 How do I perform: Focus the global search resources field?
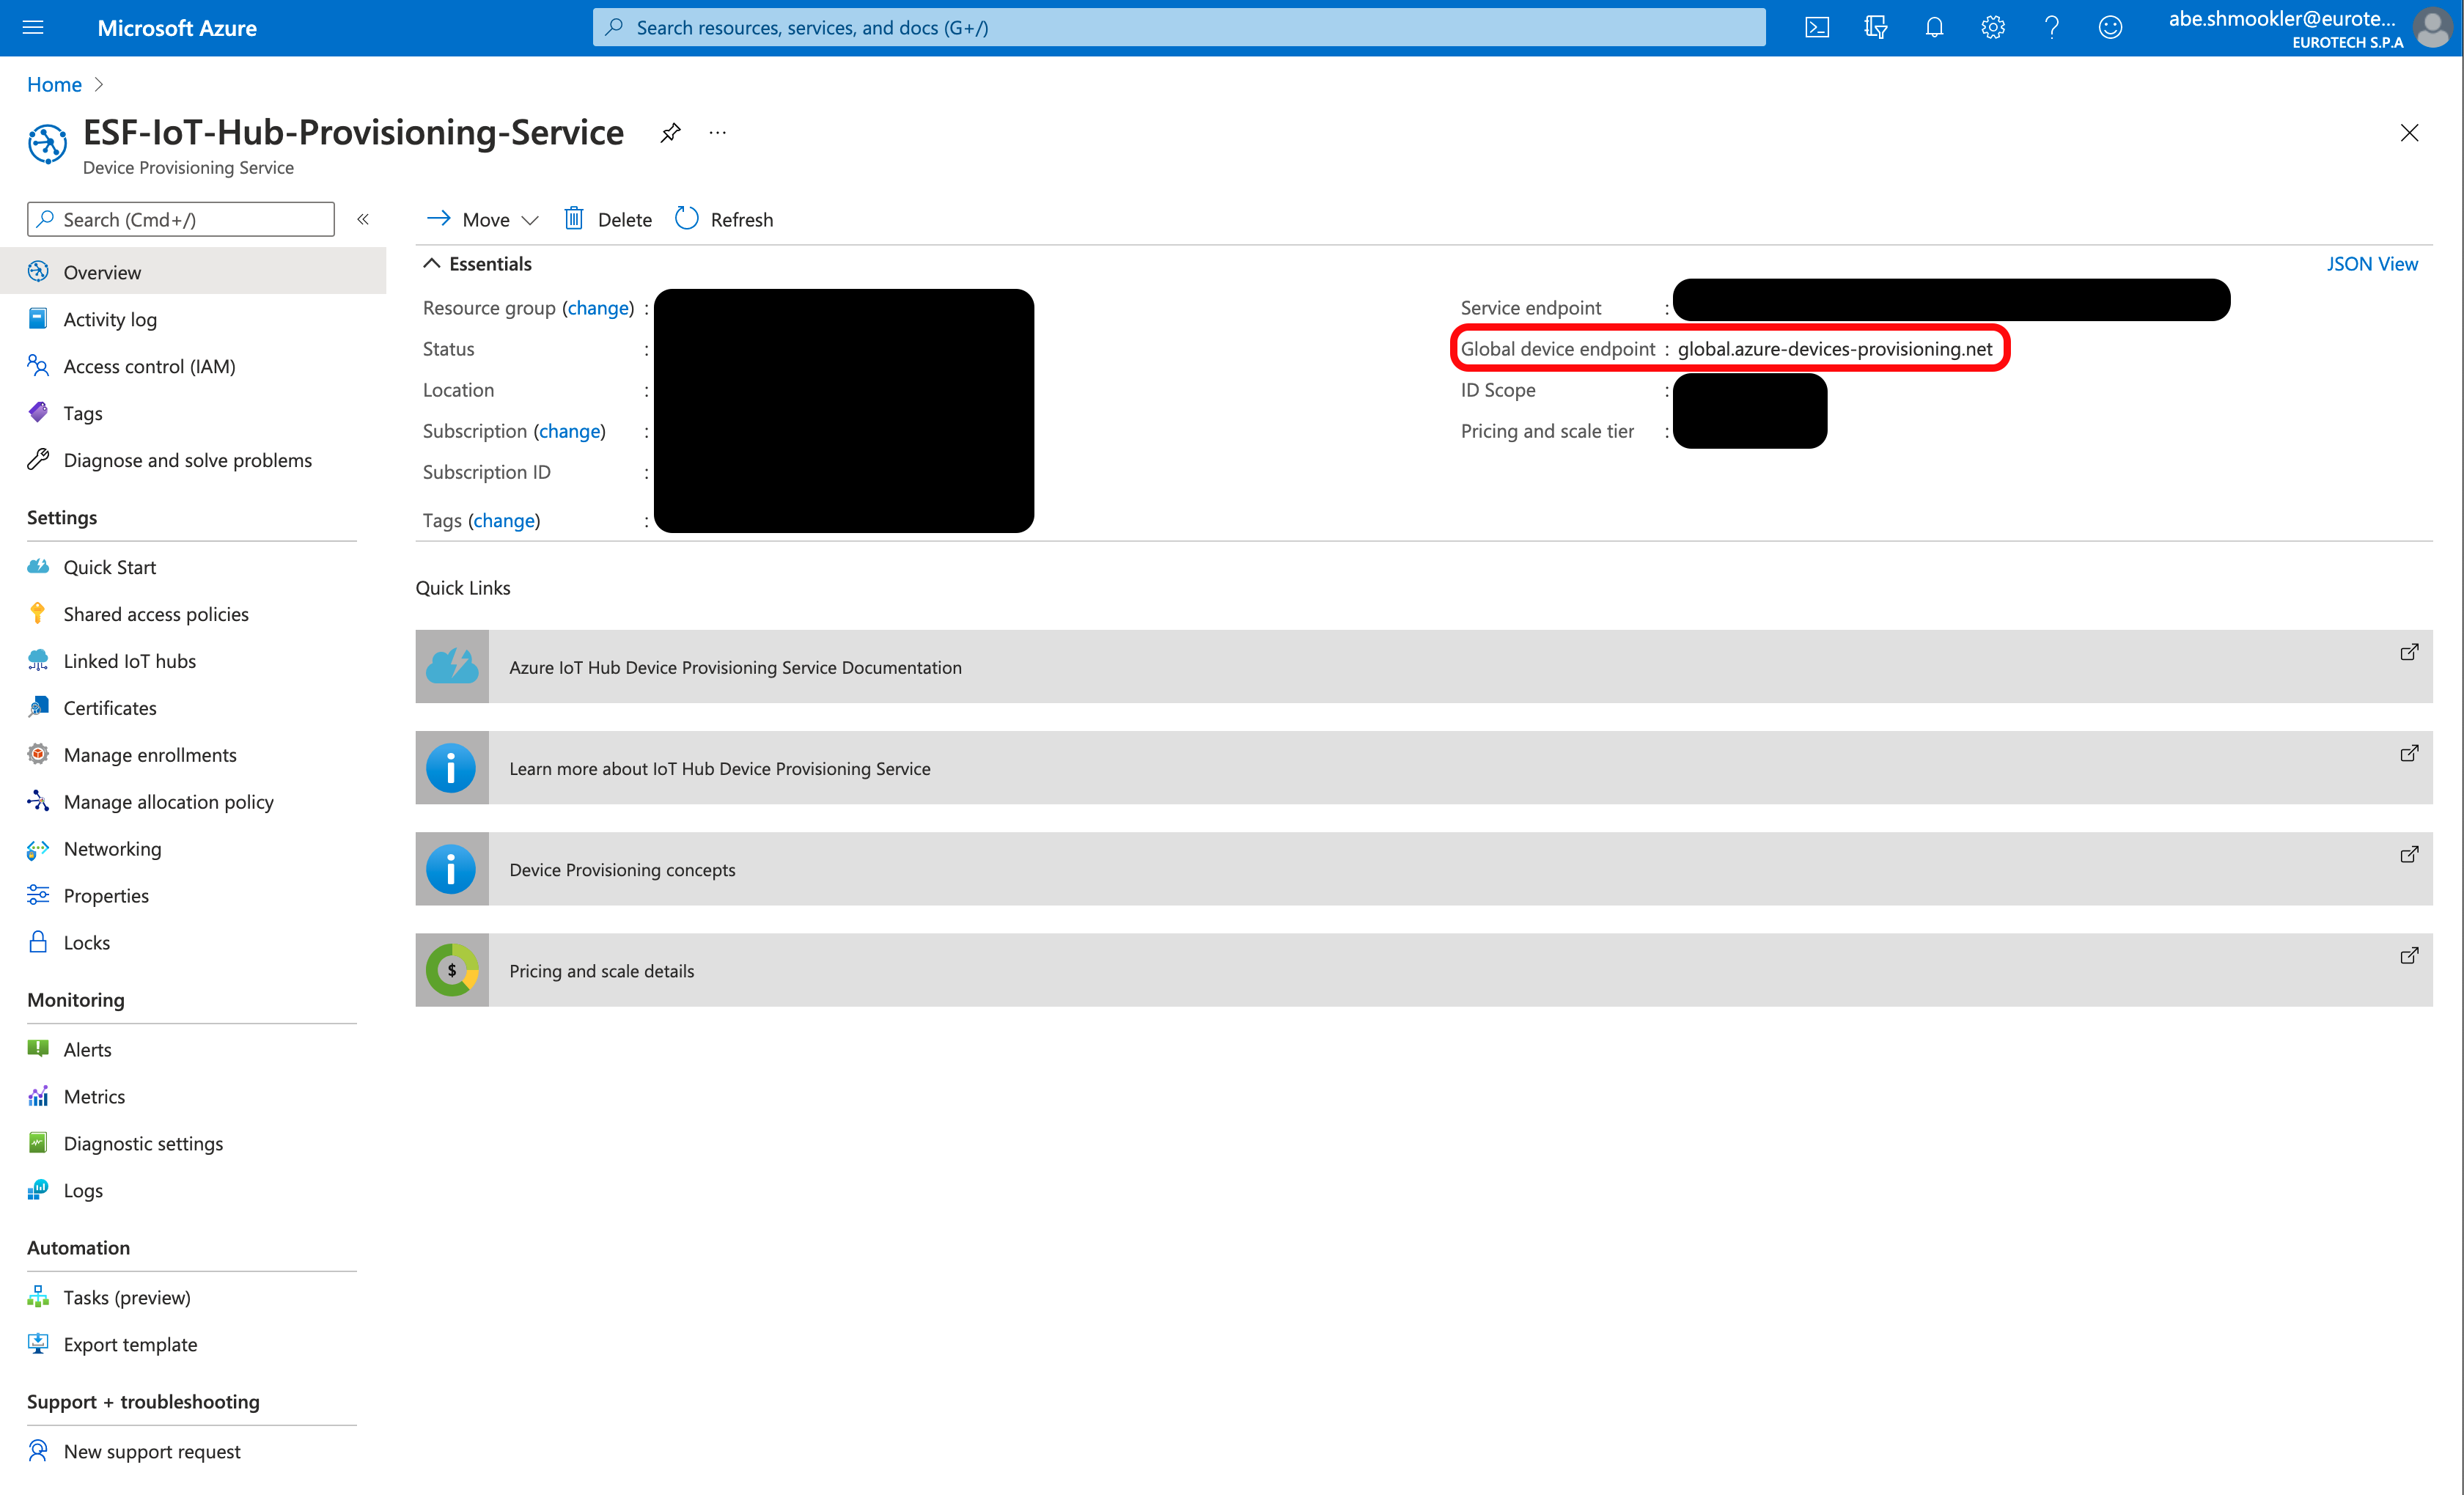coord(1178,27)
